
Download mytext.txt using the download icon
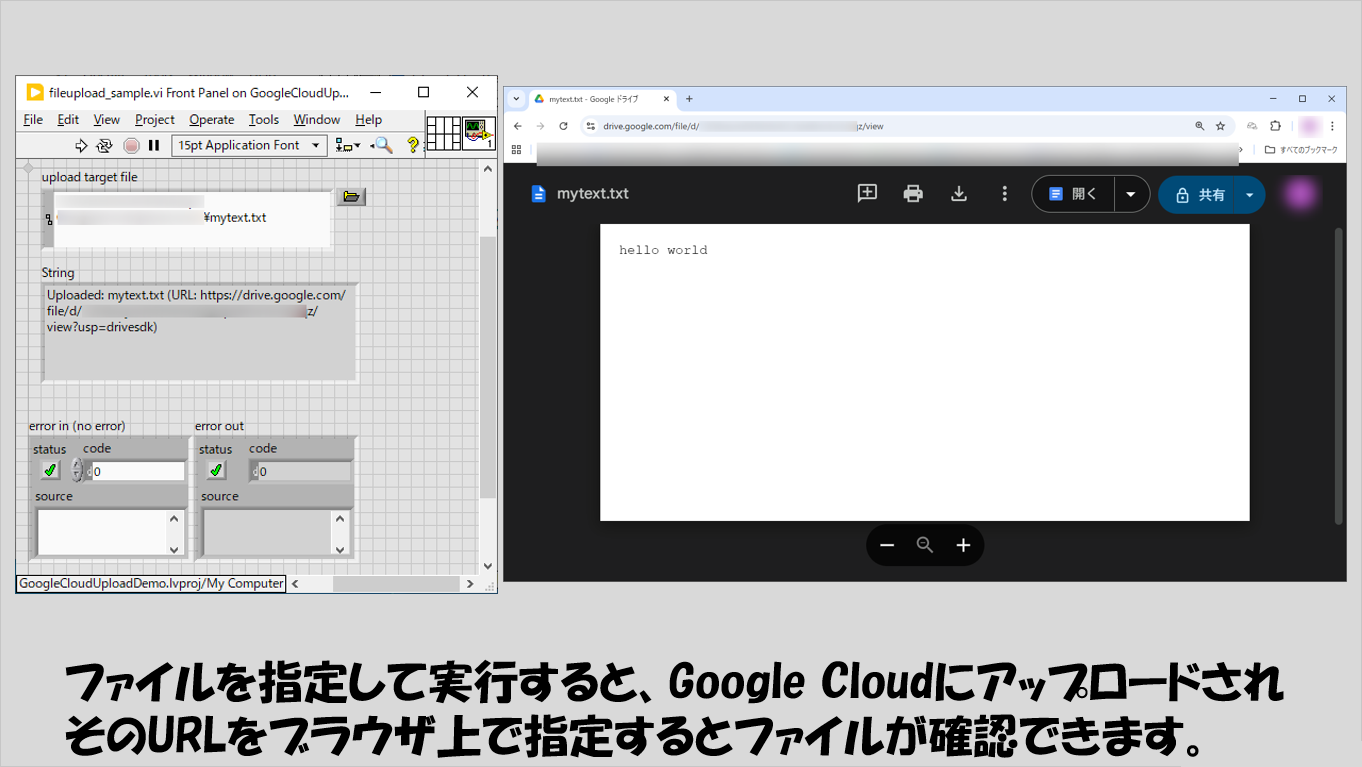(x=958, y=194)
